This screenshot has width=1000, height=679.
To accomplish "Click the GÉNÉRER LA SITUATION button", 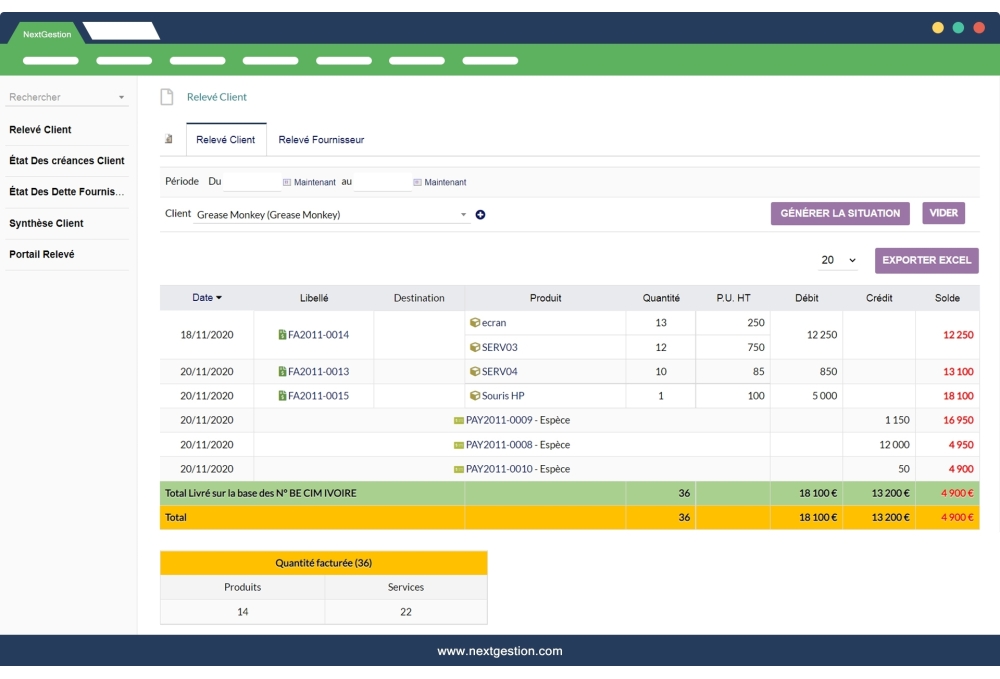I will click(x=841, y=213).
